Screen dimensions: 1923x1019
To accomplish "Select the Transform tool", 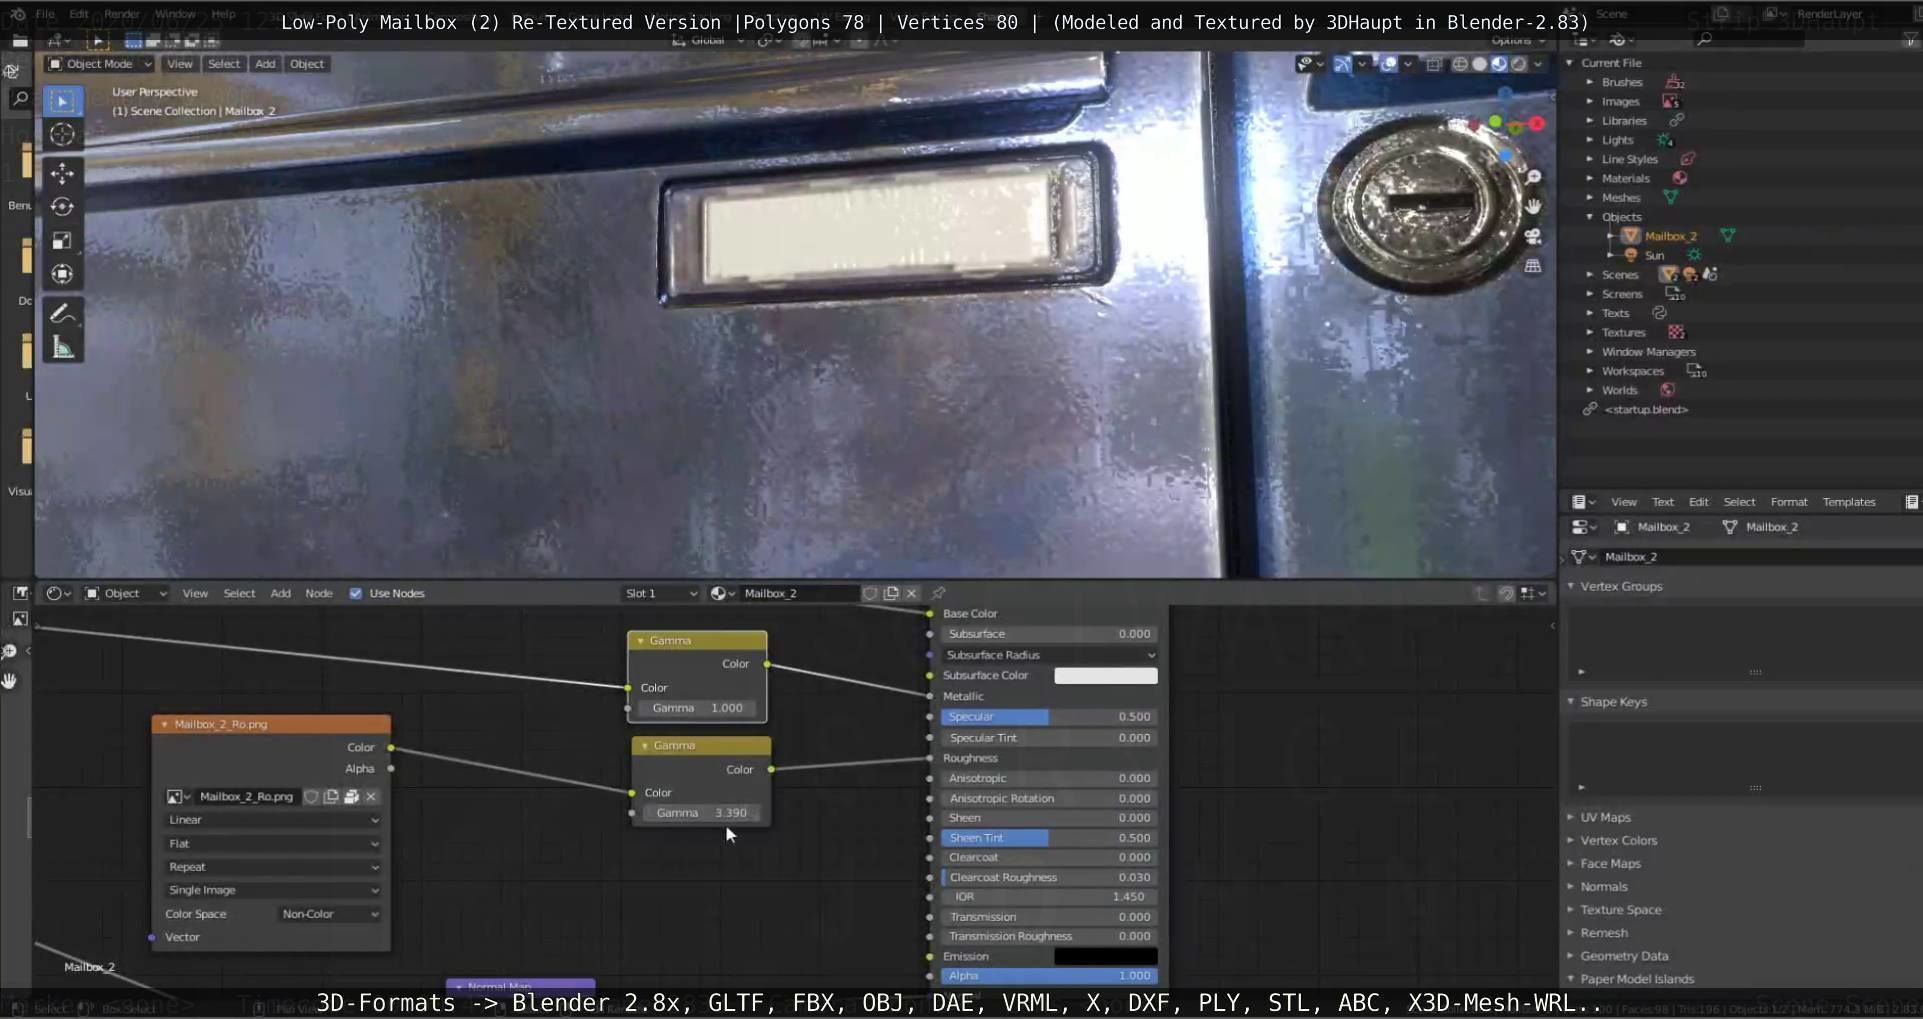I will click(x=62, y=274).
